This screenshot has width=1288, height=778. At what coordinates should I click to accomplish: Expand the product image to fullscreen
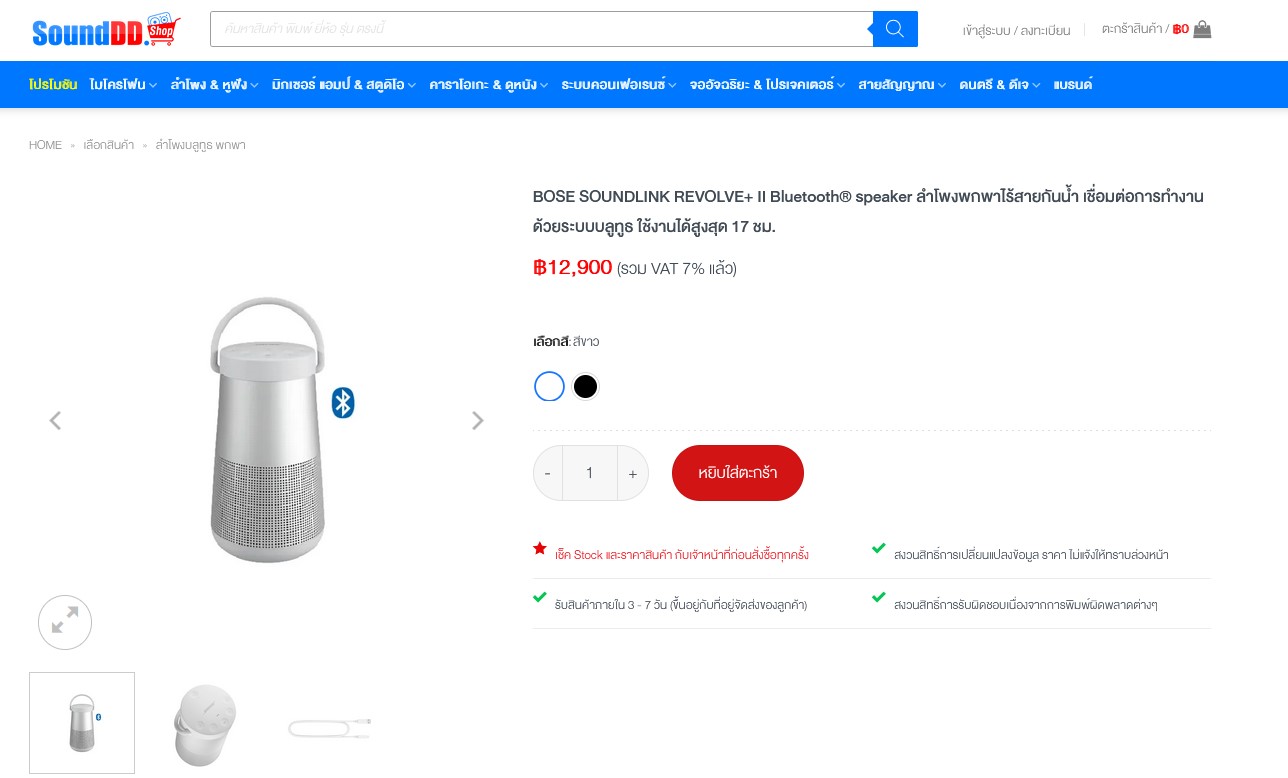pos(65,622)
